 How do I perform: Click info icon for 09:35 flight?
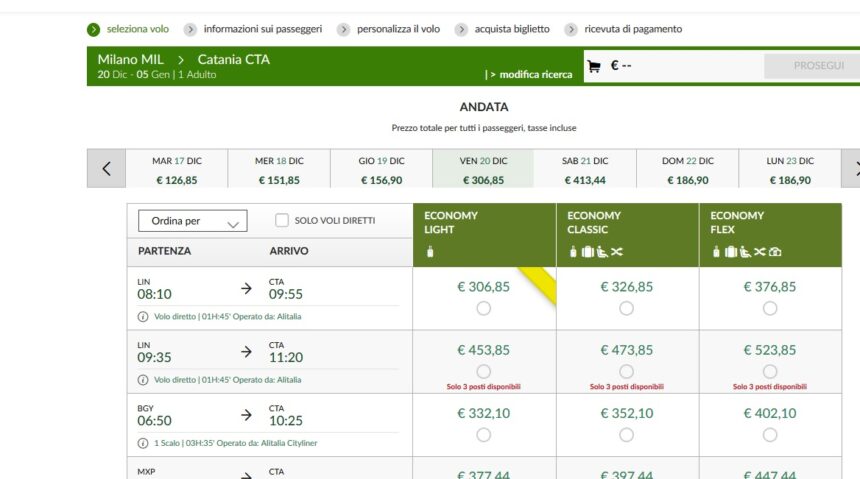point(143,380)
